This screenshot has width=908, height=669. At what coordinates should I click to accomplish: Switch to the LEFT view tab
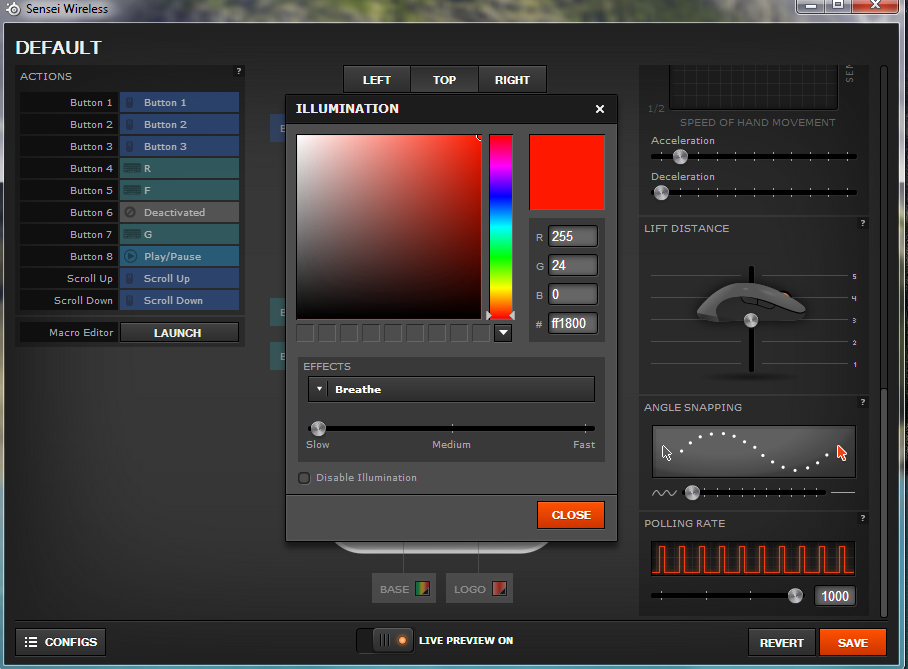377,80
